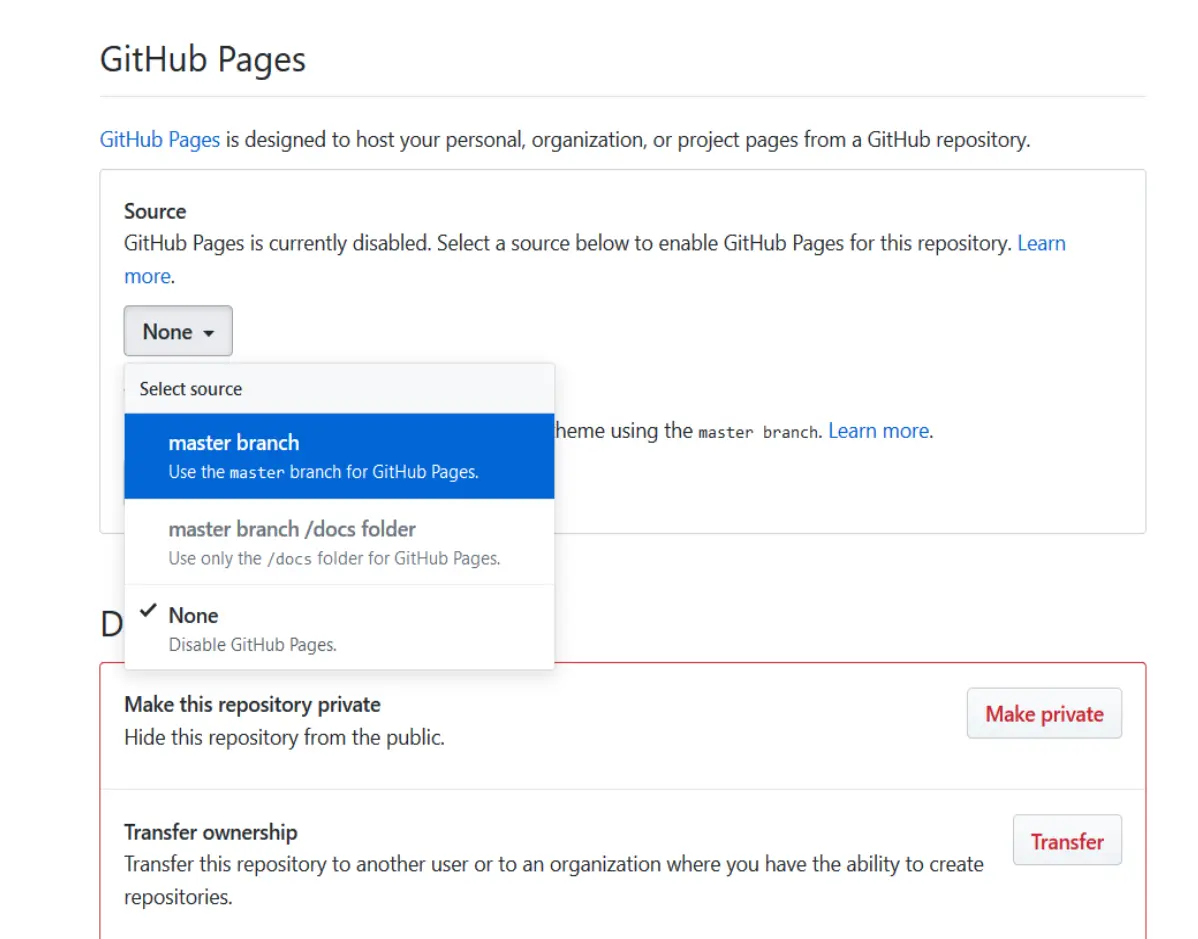The width and height of the screenshot is (1198, 939).
Task: Click 'Use the master branch for GitHub Pages' description
Action: pyautogui.click(x=323, y=472)
